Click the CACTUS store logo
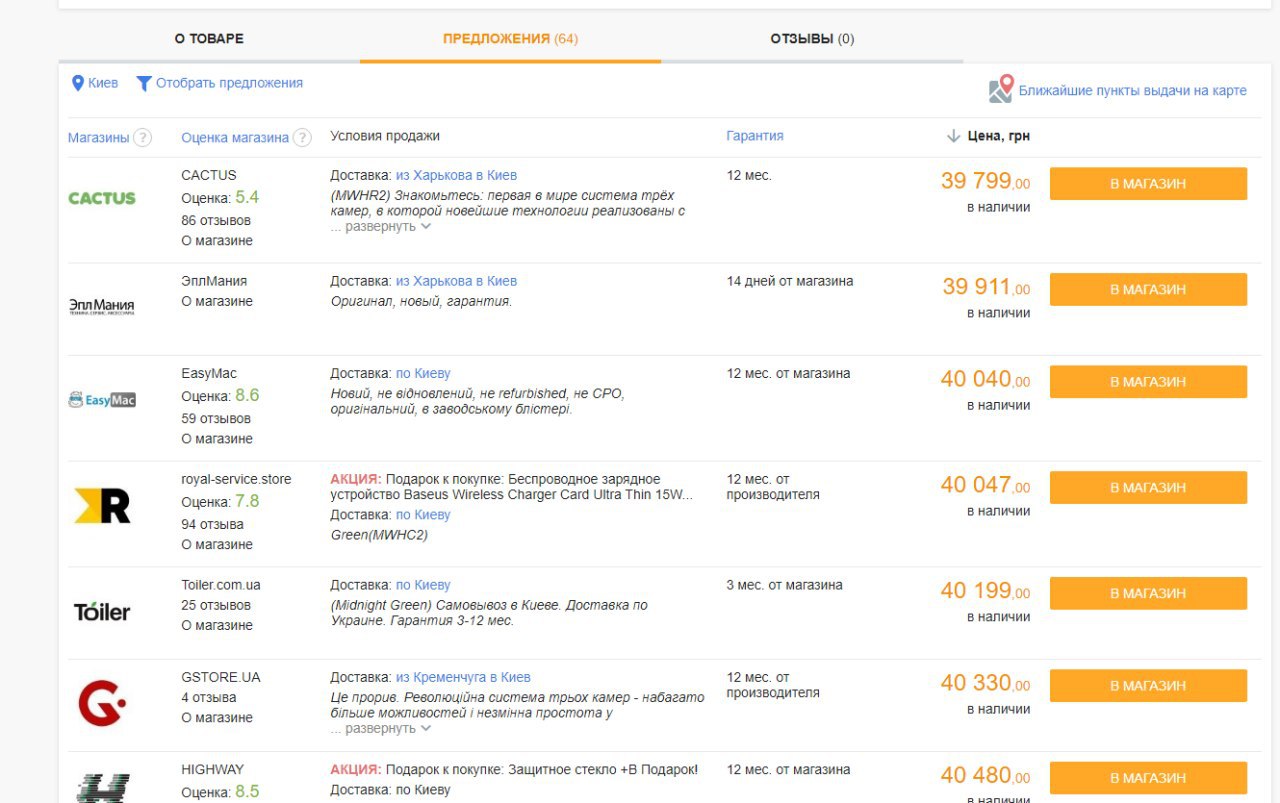 [102, 198]
